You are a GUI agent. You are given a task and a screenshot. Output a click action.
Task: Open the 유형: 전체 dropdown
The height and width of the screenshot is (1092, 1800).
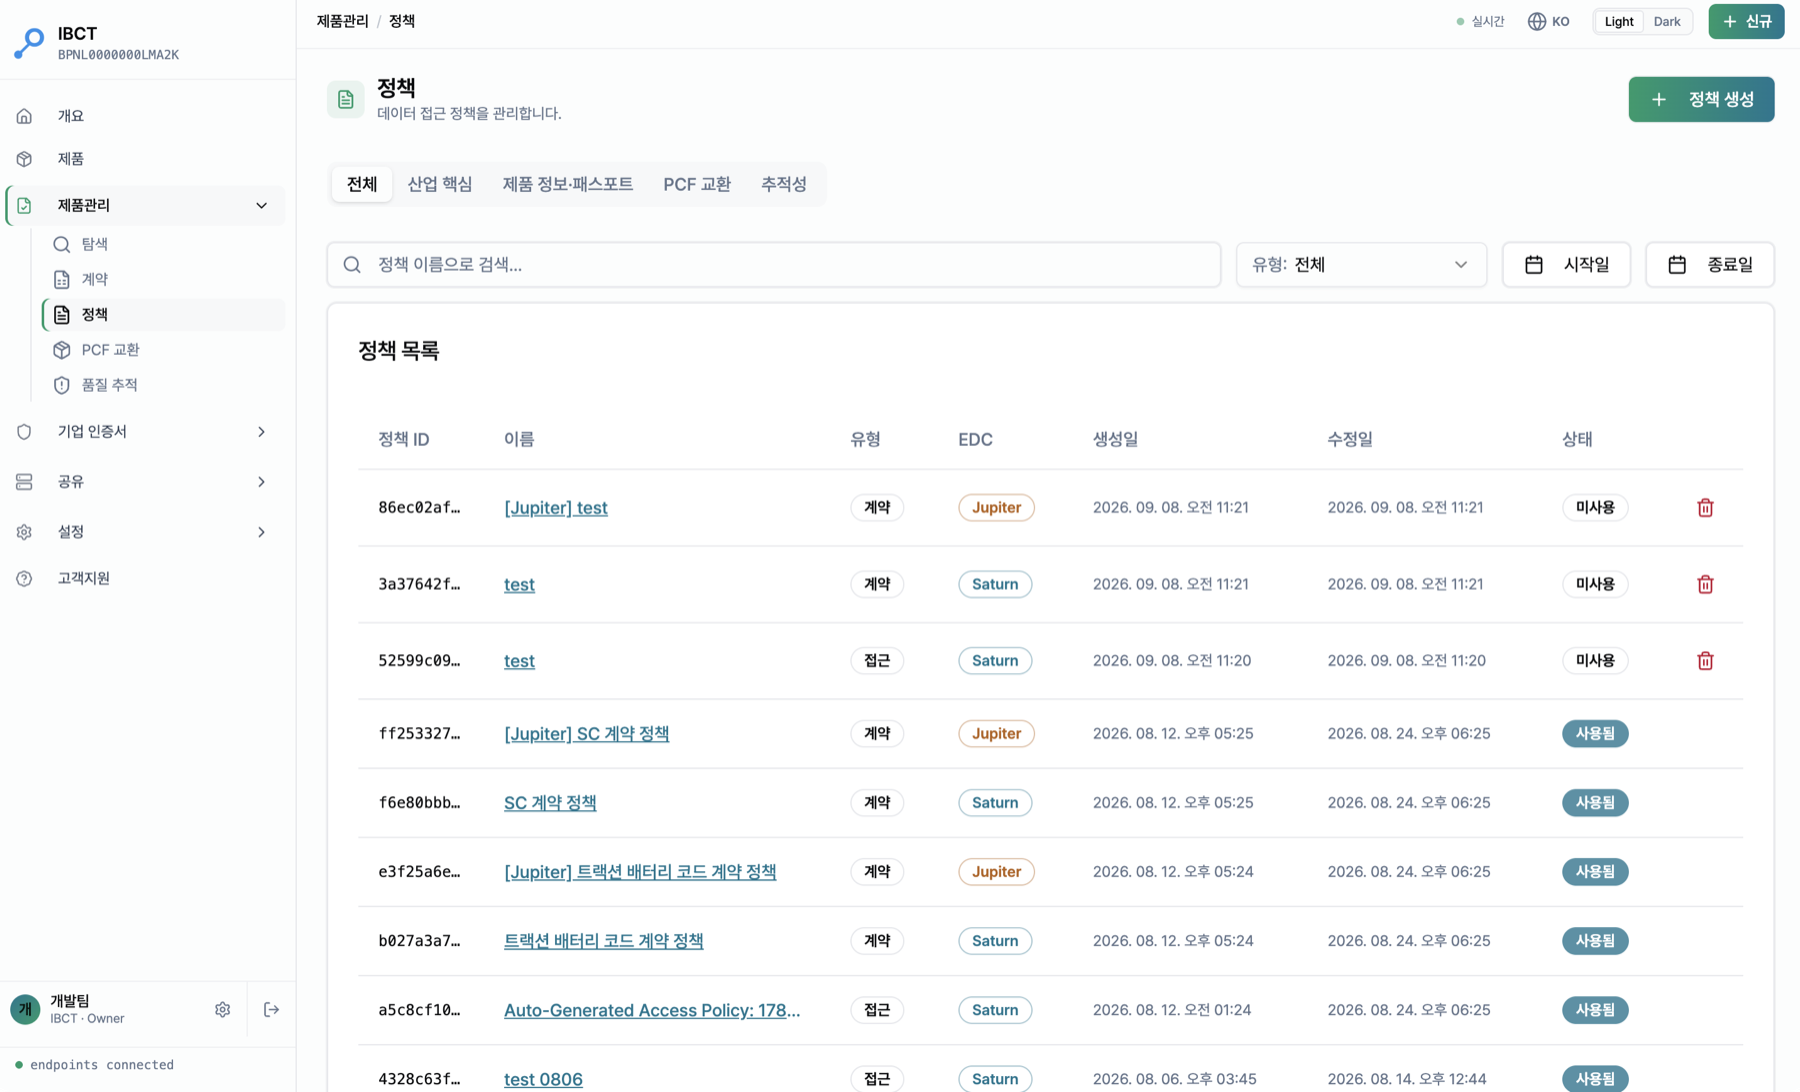1361,265
